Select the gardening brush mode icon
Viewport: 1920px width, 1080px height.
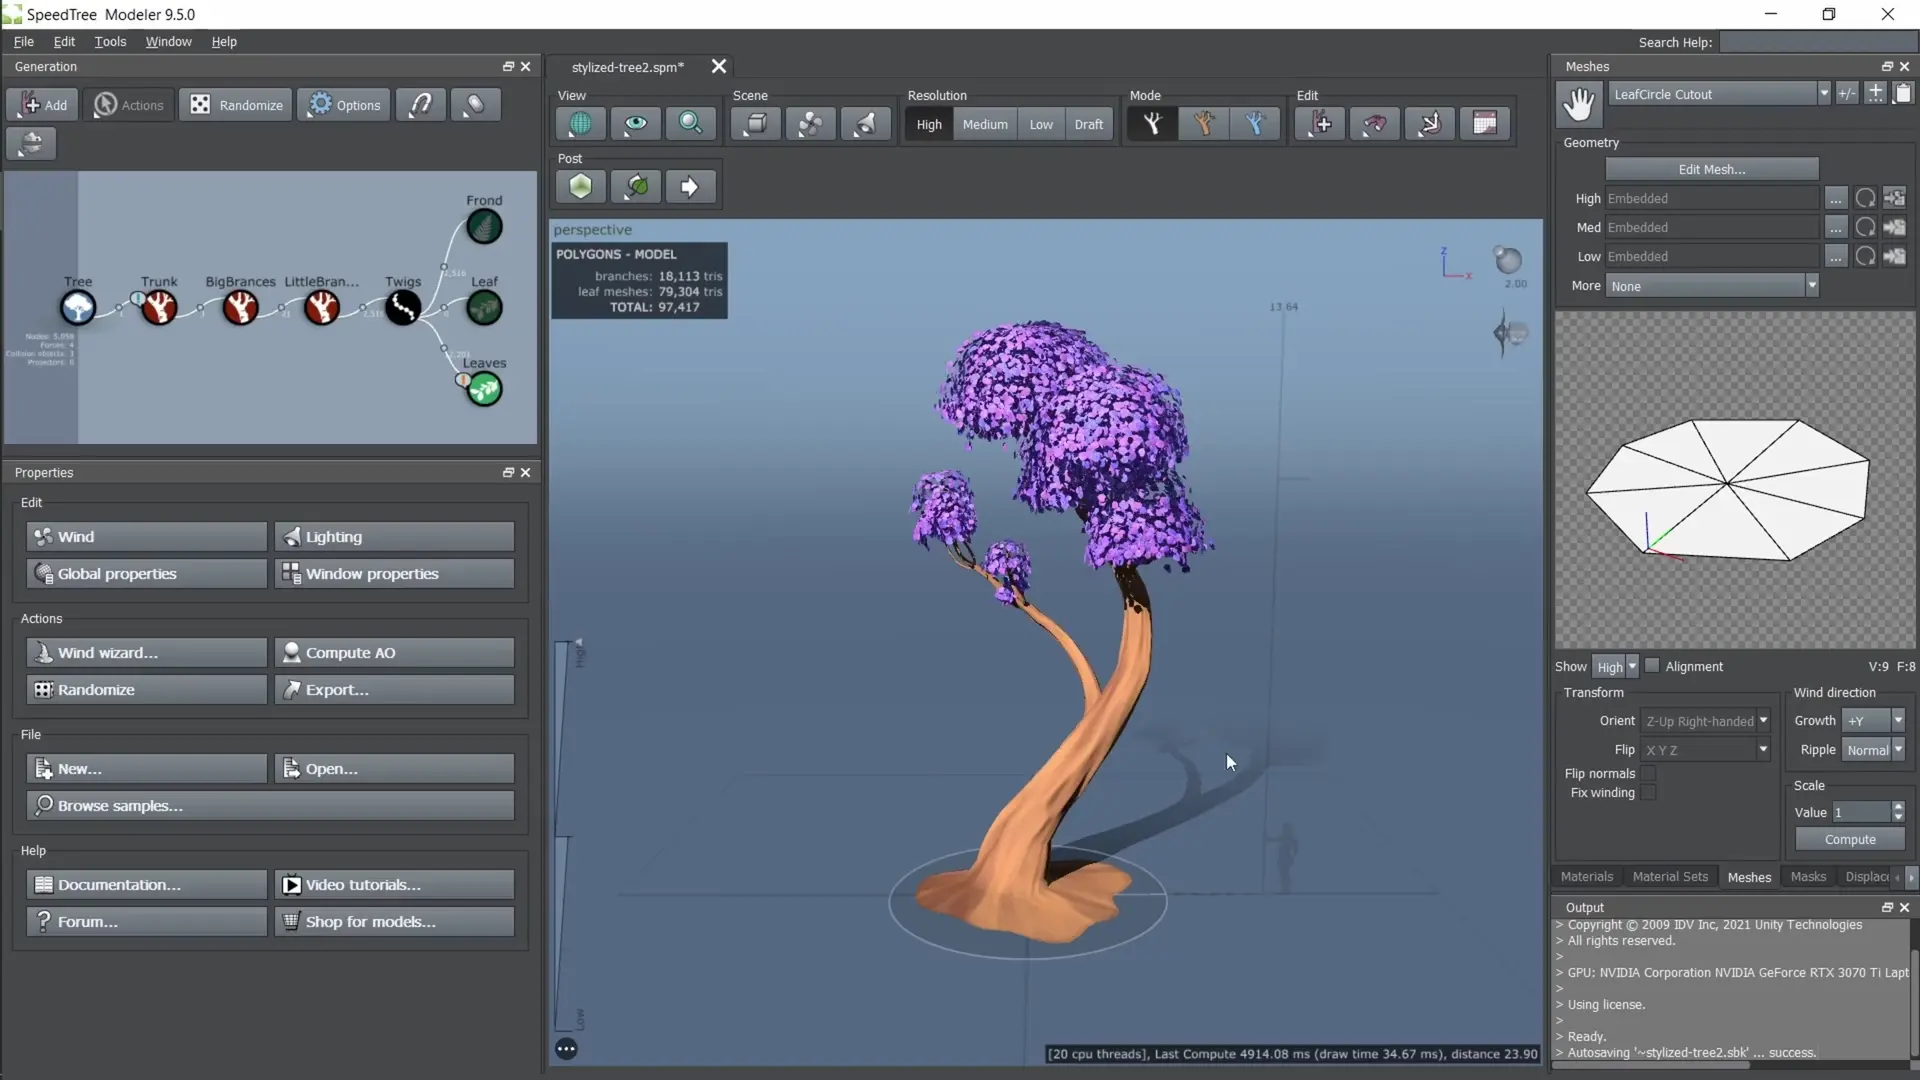(1204, 123)
